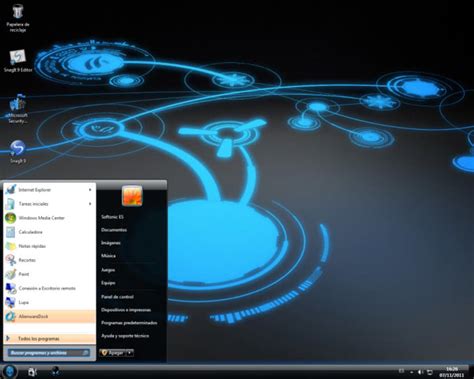The image size is (474, 379).
Task: Click the Apagar button
Action: click(x=113, y=353)
